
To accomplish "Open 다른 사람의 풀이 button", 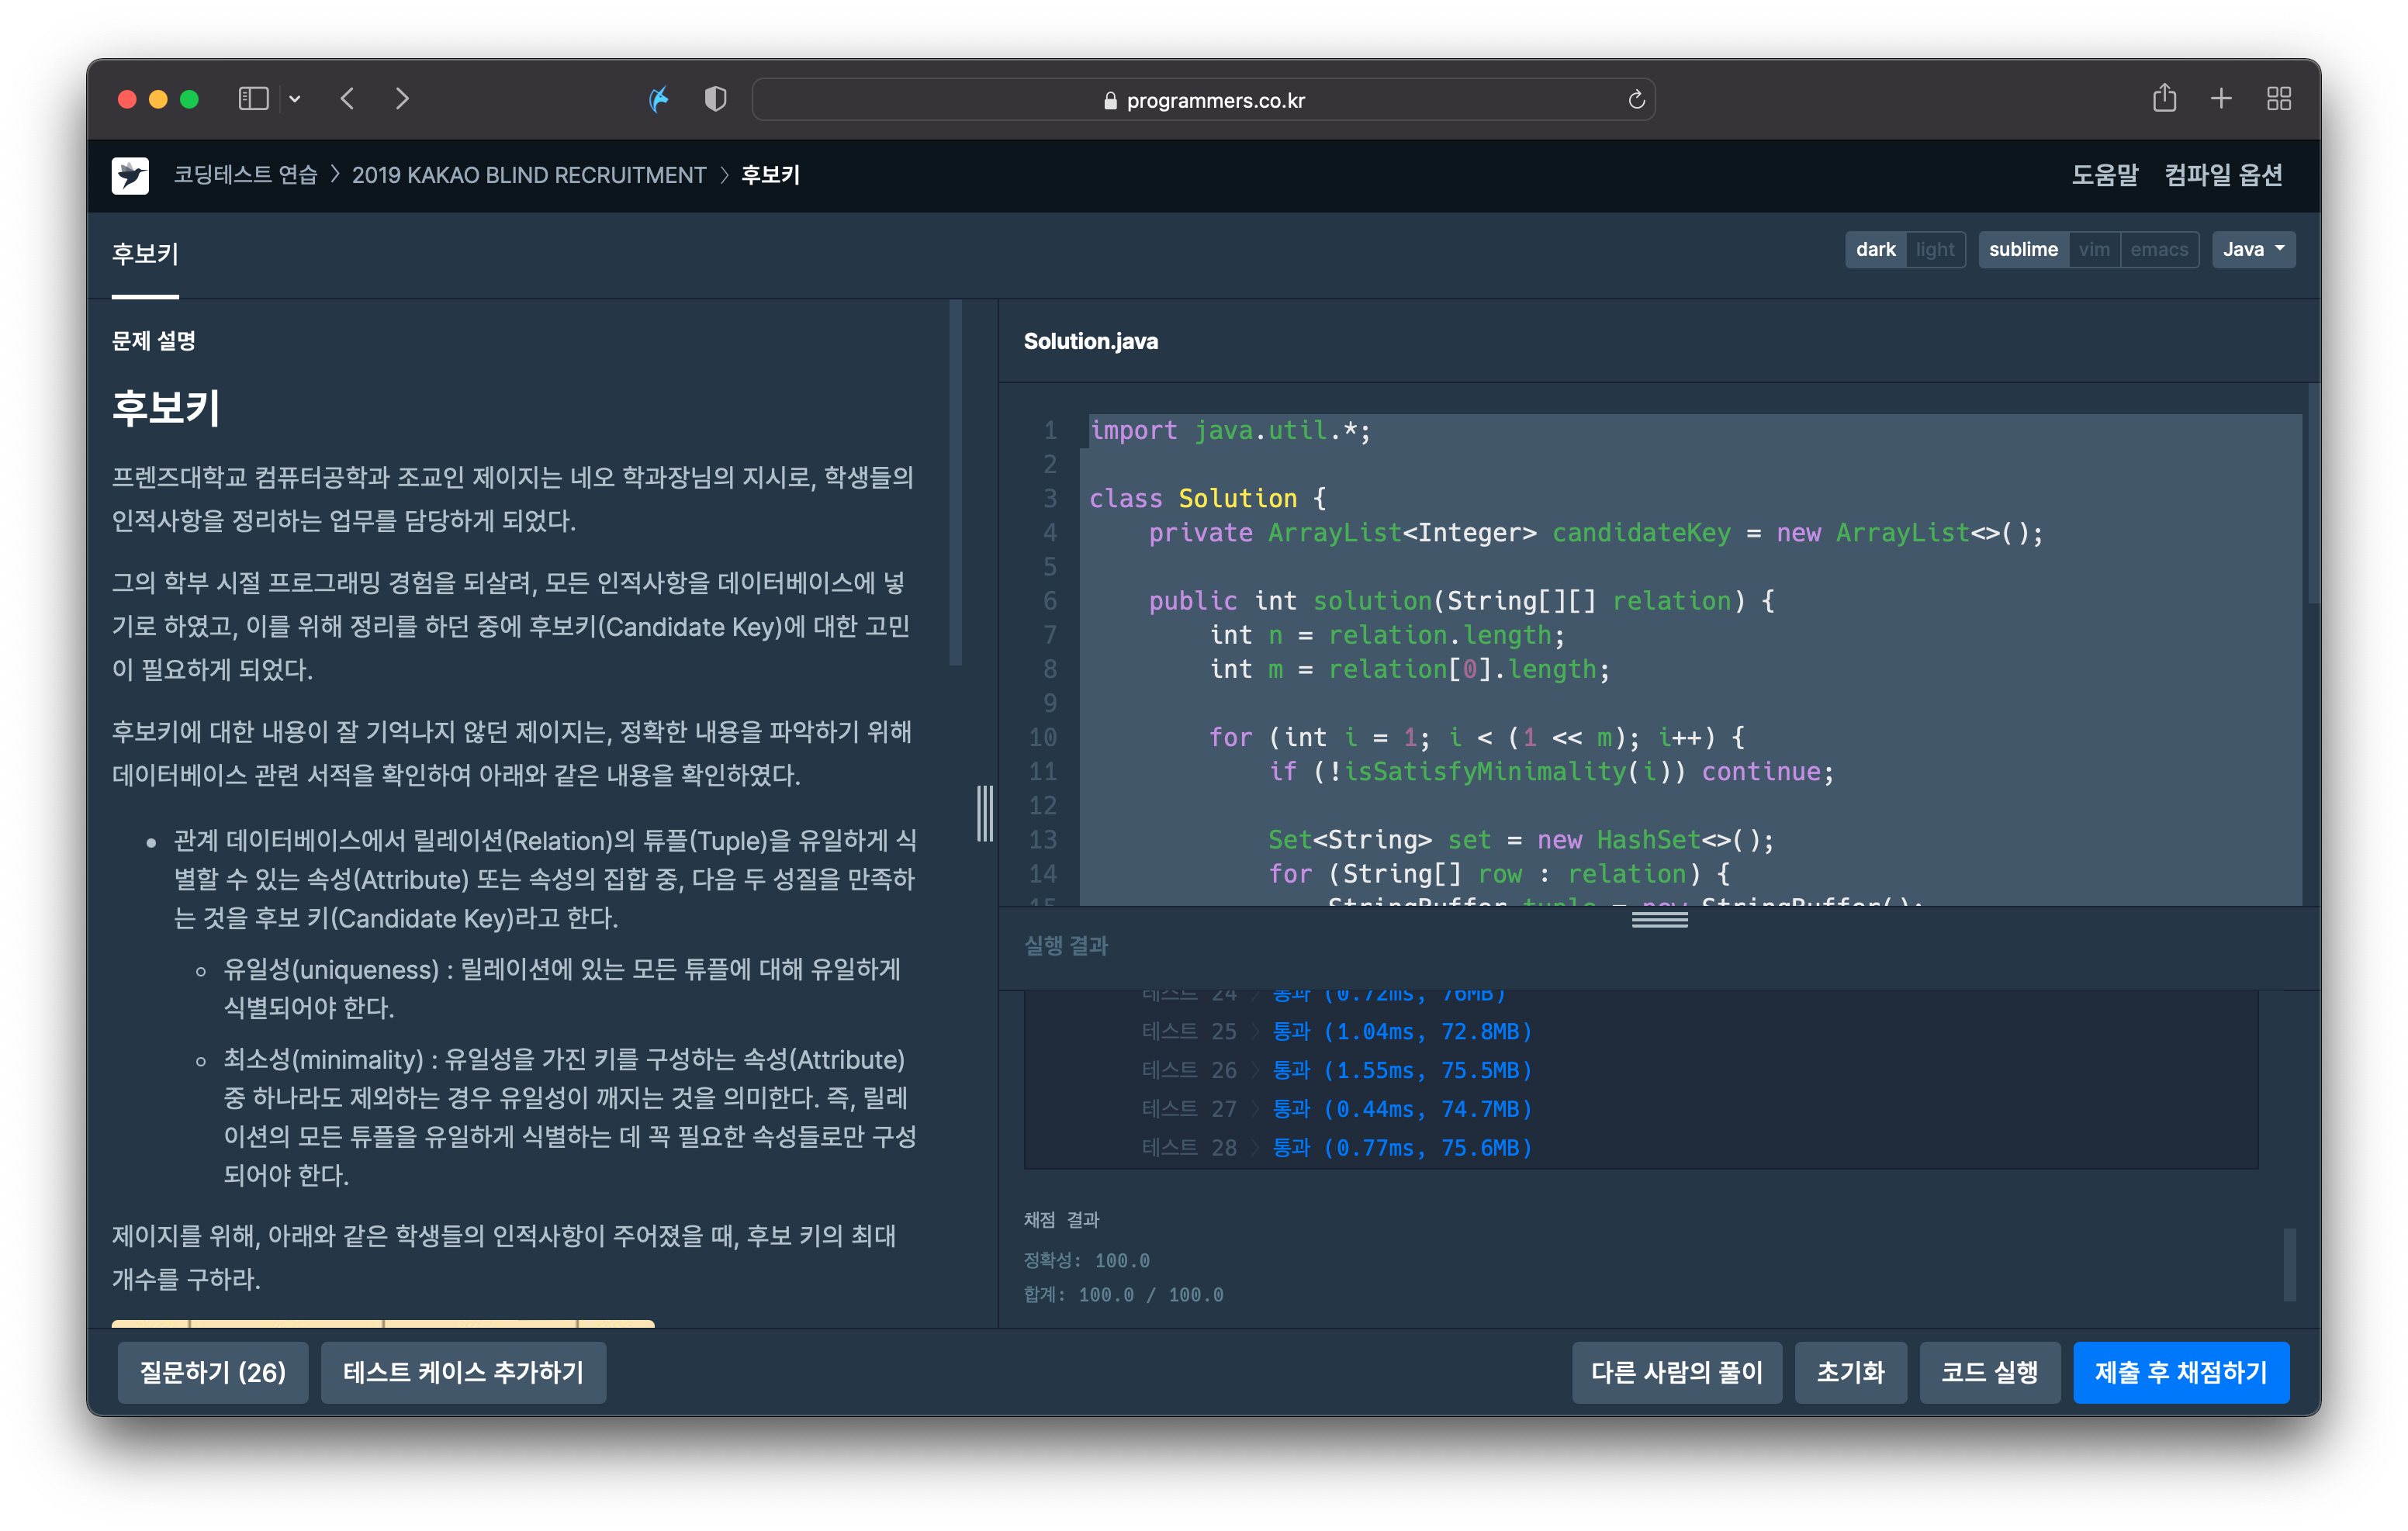I will 1676,1372.
